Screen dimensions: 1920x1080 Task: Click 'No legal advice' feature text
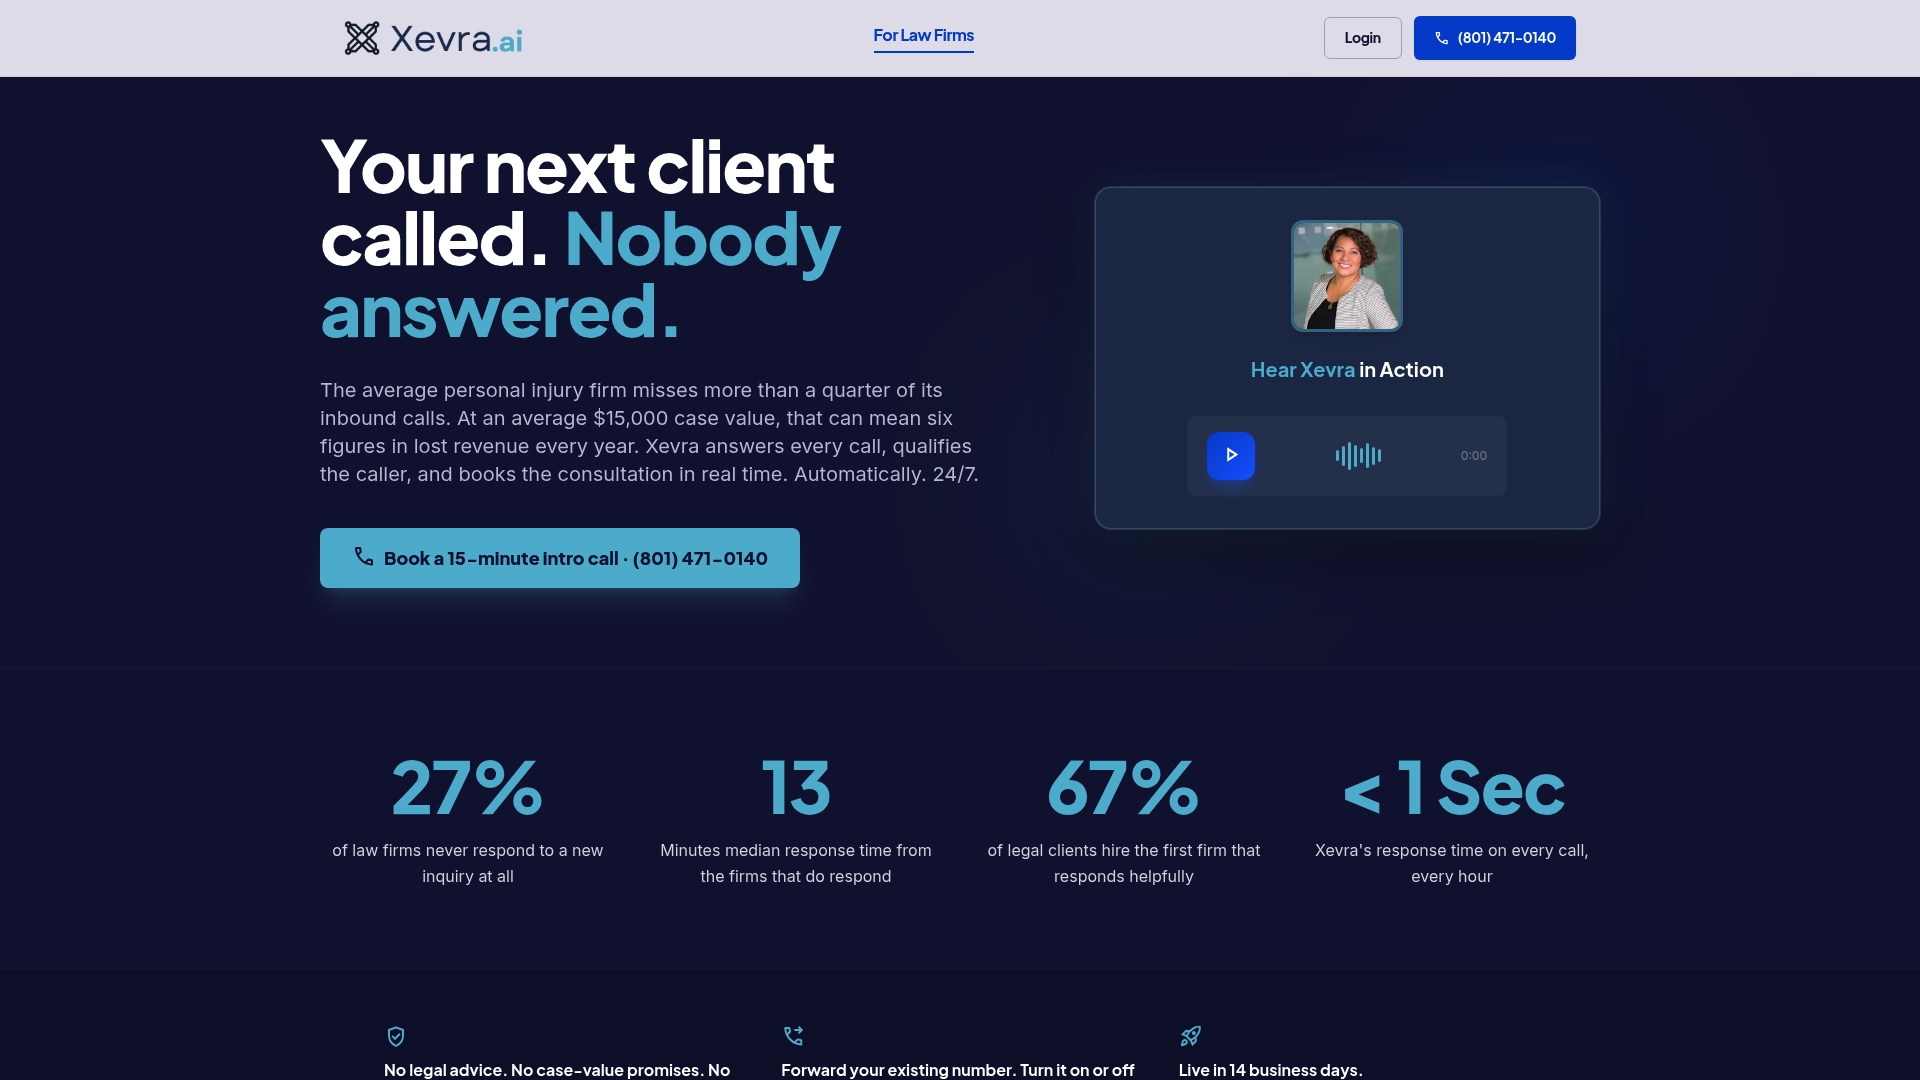coord(557,1070)
